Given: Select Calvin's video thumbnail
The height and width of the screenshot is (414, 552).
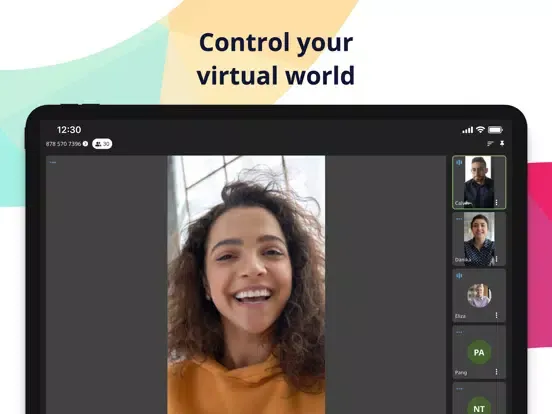Looking at the screenshot, I should [x=478, y=182].
